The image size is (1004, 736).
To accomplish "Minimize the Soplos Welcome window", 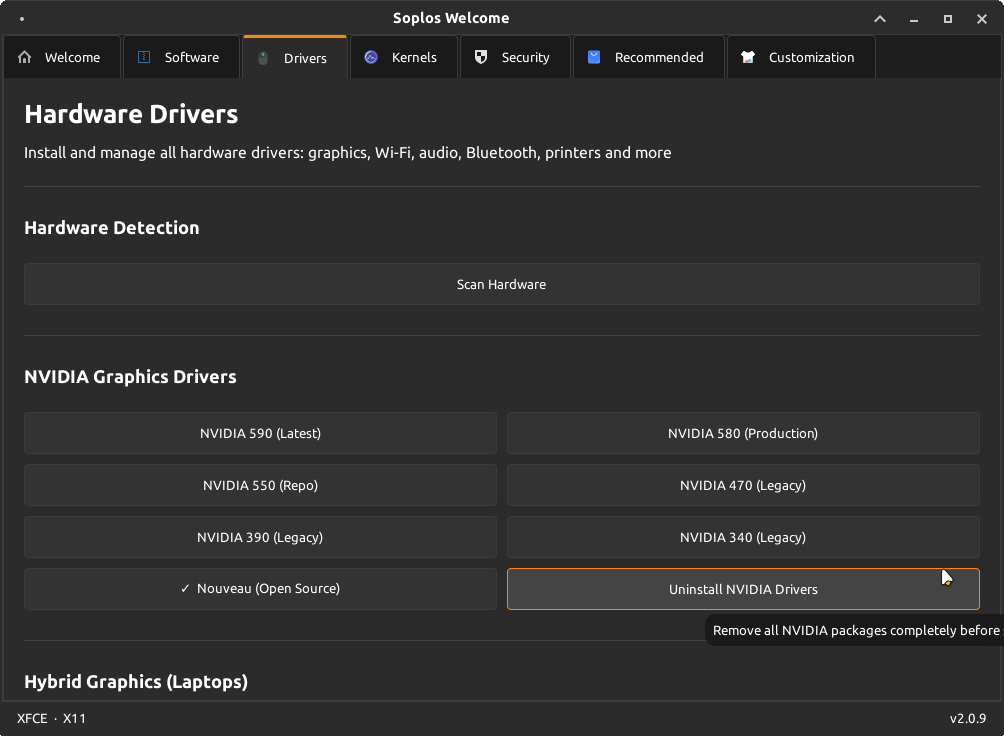I will tap(914, 19).
